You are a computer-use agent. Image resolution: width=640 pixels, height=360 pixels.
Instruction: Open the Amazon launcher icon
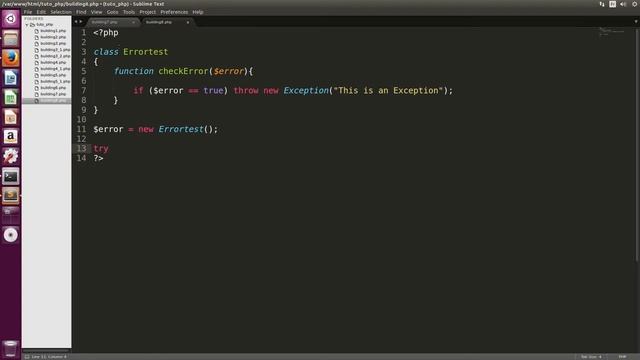click(11, 137)
